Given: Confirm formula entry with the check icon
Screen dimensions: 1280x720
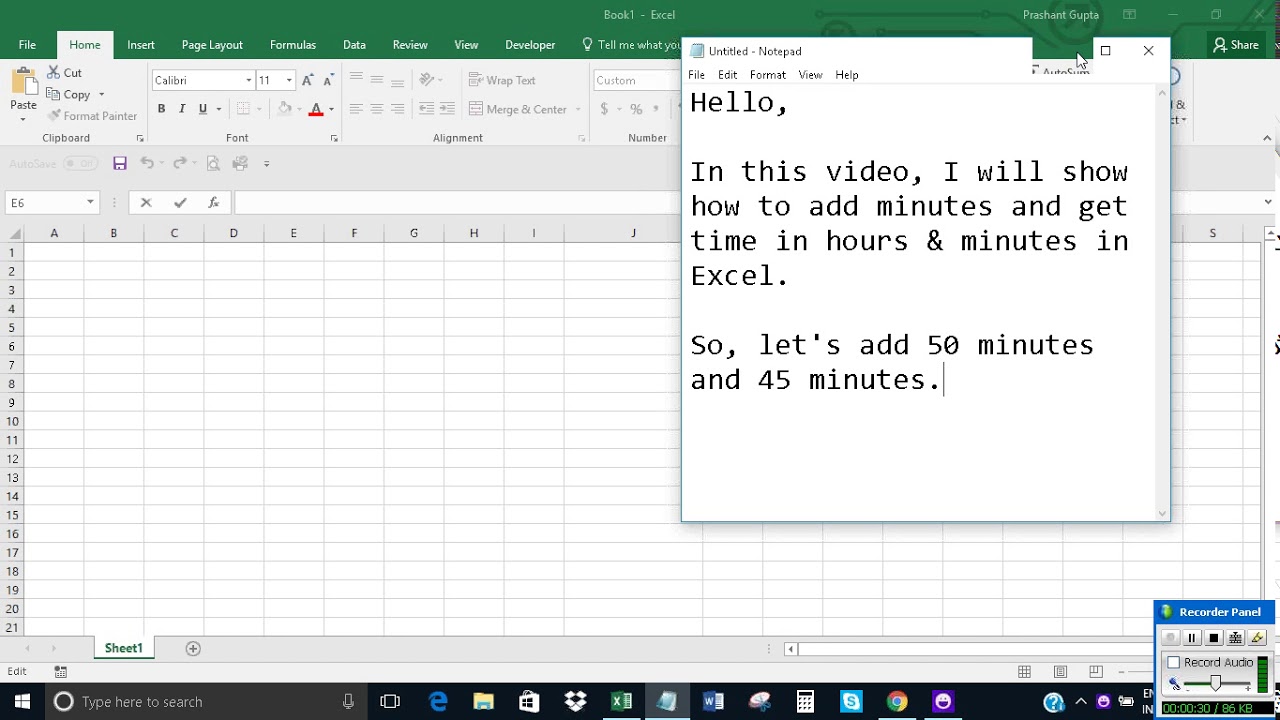Looking at the screenshot, I should 180,202.
